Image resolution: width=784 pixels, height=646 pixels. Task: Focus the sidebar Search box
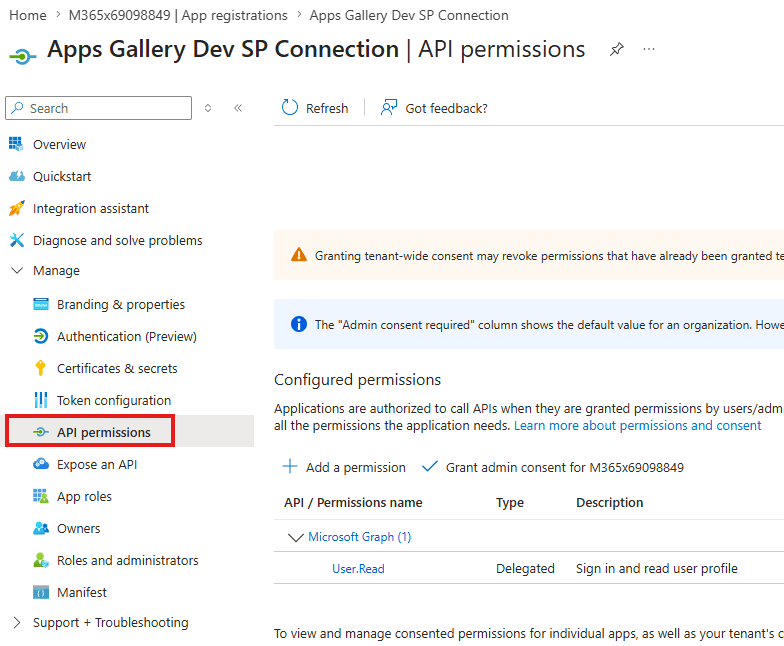pyautogui.click(x=98, y=108)
